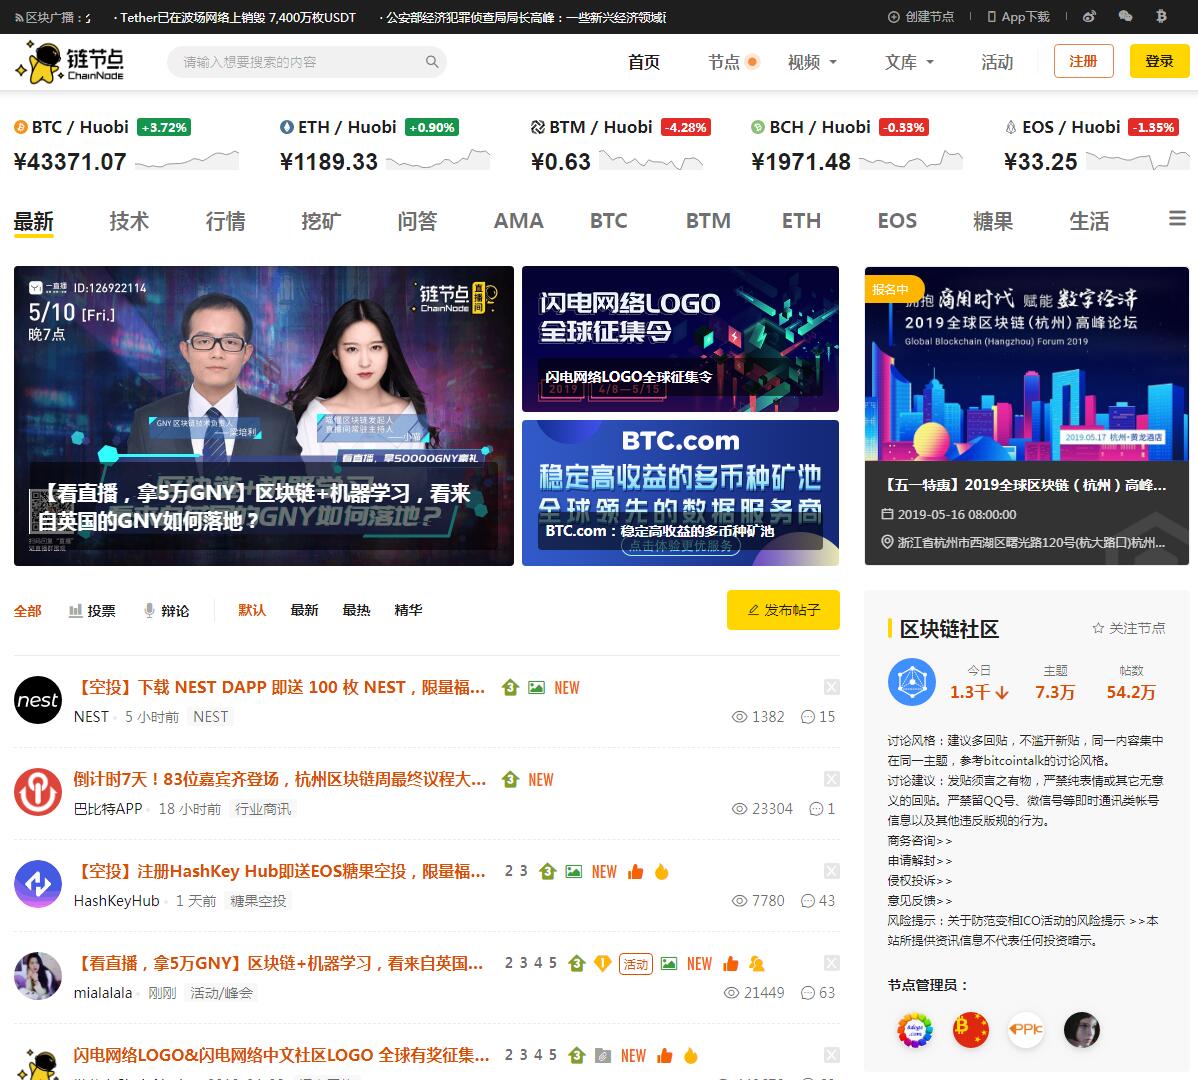Click the image icon on NEST post
This screenshot has width=1198, height=1080.
[x=536, y=687]
